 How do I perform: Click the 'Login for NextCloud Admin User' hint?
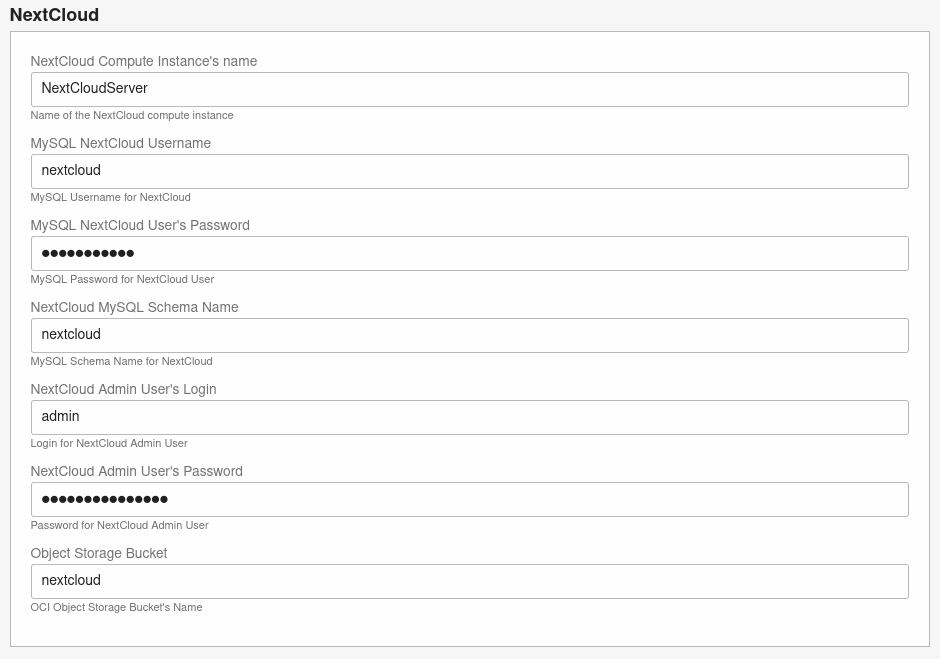coord(109,443)
